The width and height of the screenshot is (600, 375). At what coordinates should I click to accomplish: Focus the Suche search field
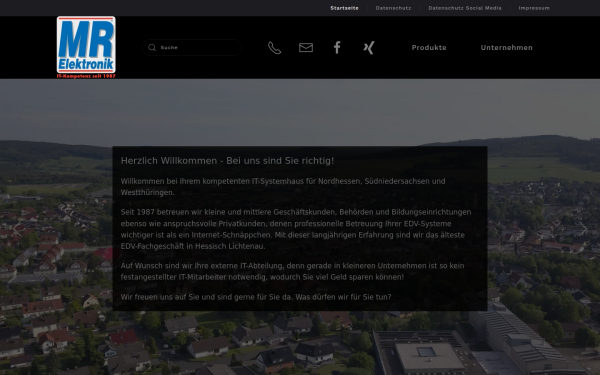(x=192, y=47)
